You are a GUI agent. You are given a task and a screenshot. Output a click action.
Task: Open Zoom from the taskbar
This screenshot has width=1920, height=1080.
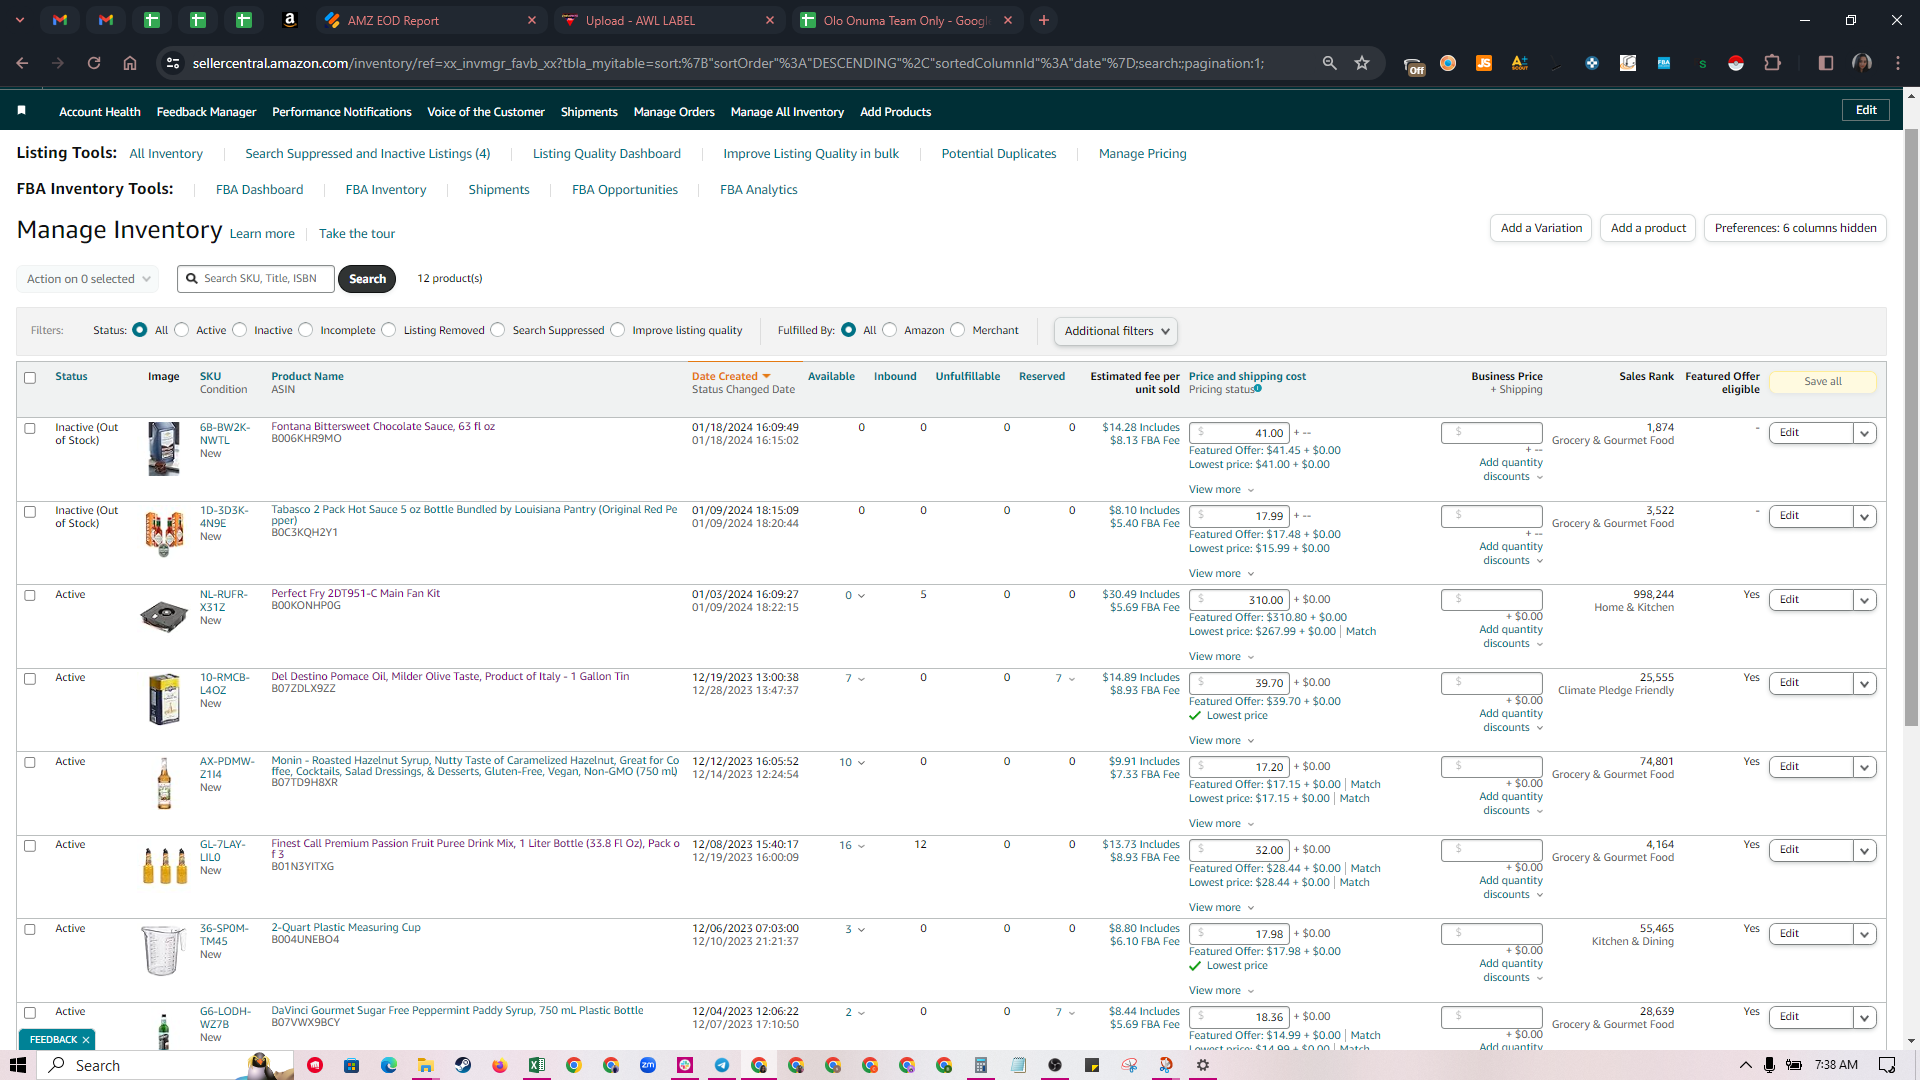648,1065
